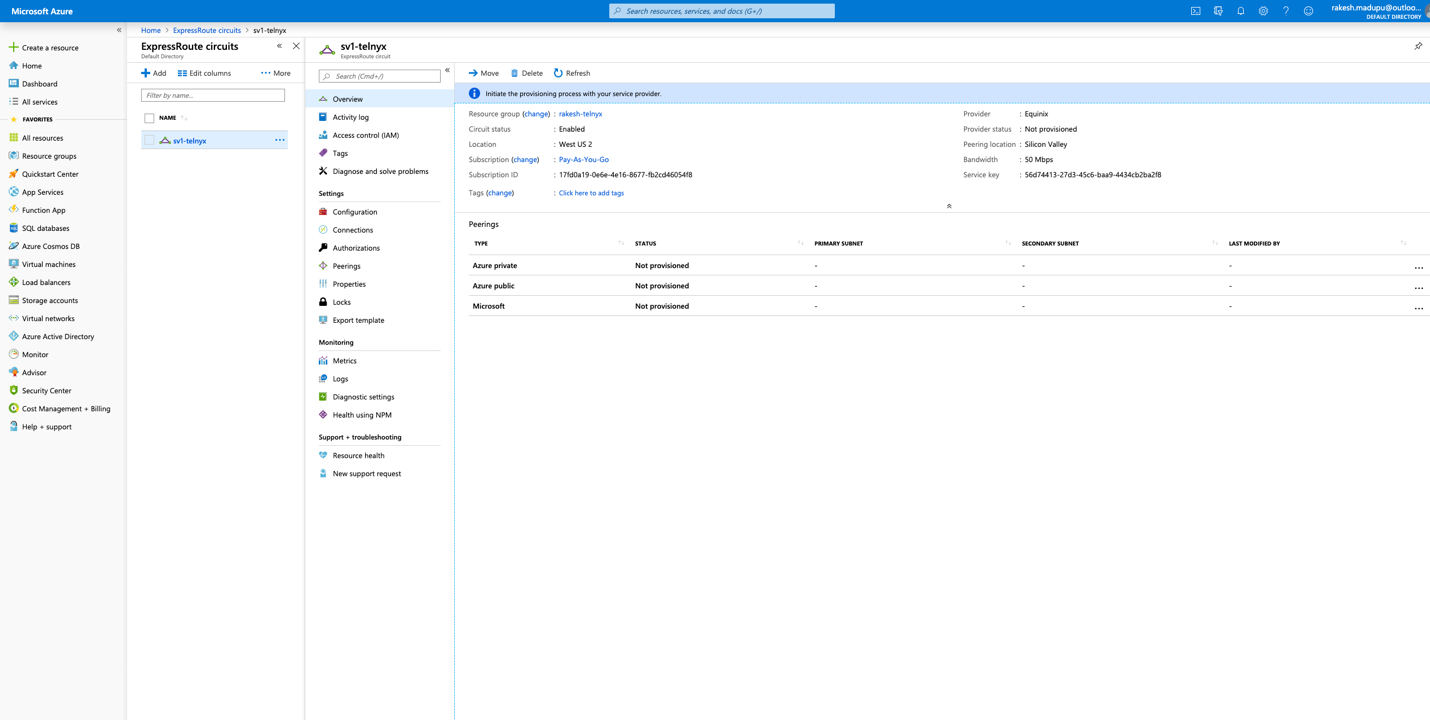Open Dashboard from left sidebar
This screenshot has width=1430, height=720.
click(x=40, y=84)
